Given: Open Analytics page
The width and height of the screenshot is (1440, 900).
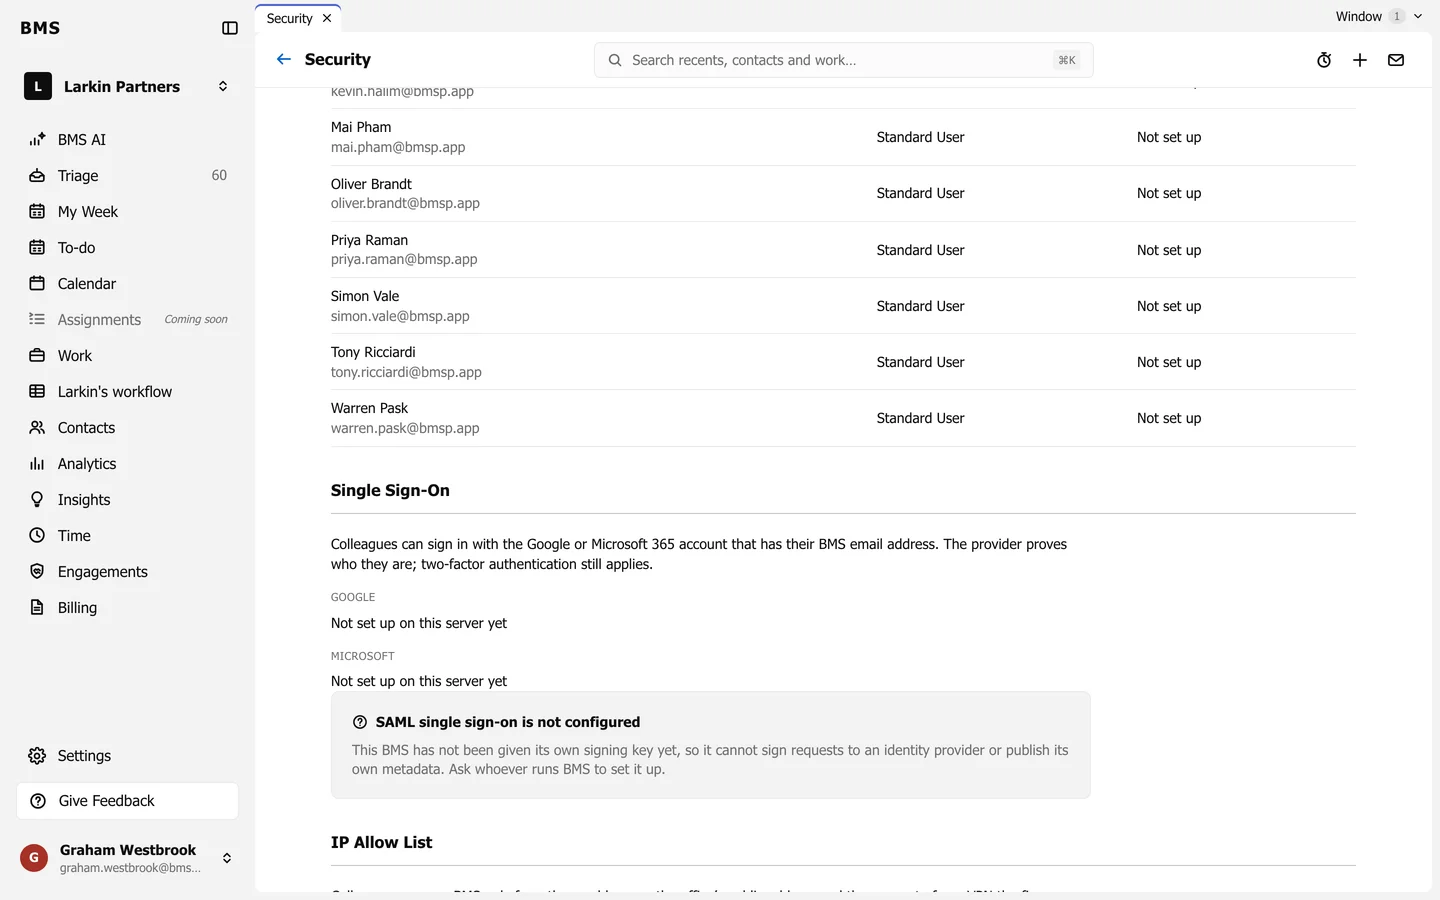Looking at the screenshot, I should pos(128,464).
